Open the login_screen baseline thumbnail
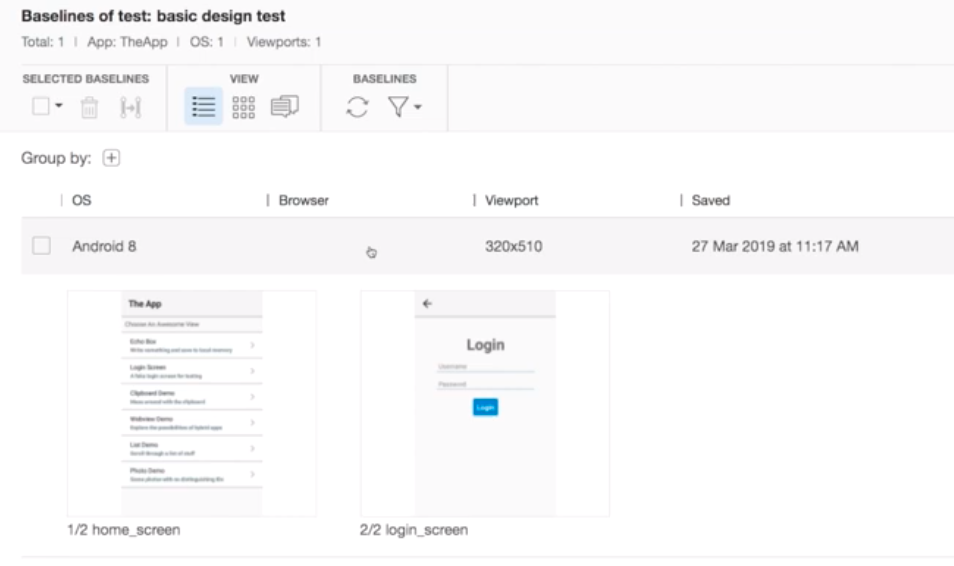This screenshot has height=566, width=954. point(485,403)
